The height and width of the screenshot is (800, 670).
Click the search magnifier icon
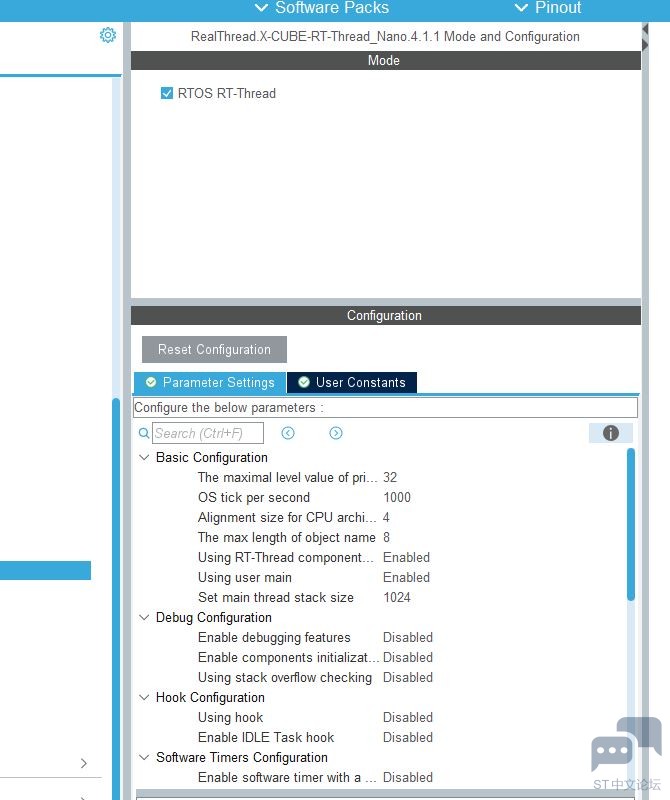144,433
